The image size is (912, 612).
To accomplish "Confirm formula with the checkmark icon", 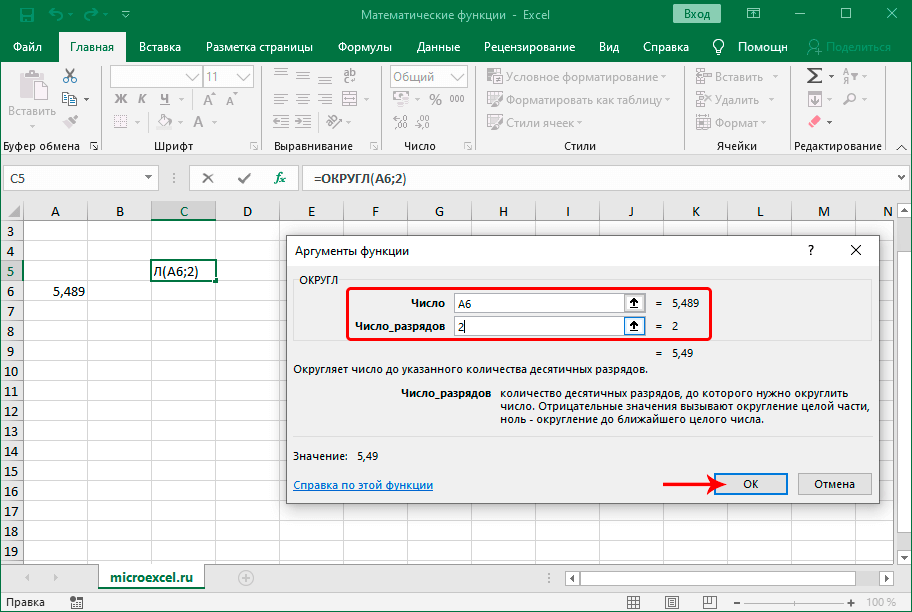I will 244,178.
